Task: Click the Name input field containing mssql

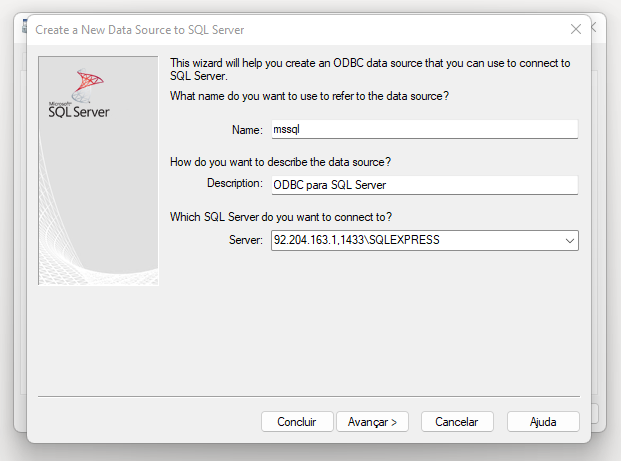Action: [x=425, y=130]
